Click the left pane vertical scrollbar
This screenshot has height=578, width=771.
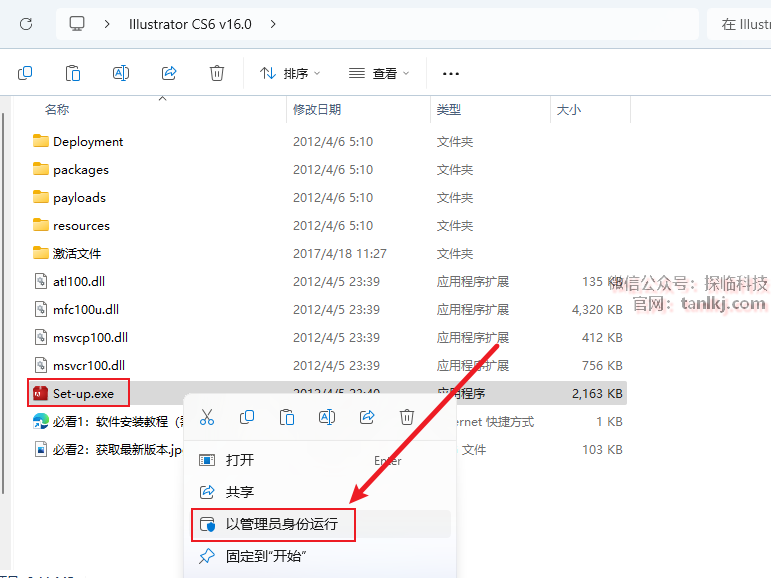(x=3, y=303)
